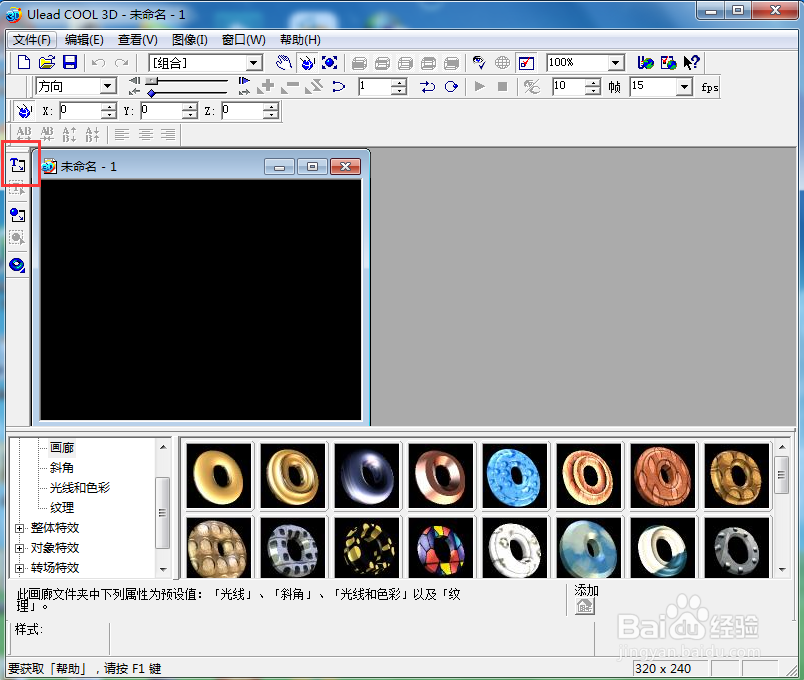Open the 查看(V) menu
The width and height of the screenshot is (804, 680).
[137, 39]
